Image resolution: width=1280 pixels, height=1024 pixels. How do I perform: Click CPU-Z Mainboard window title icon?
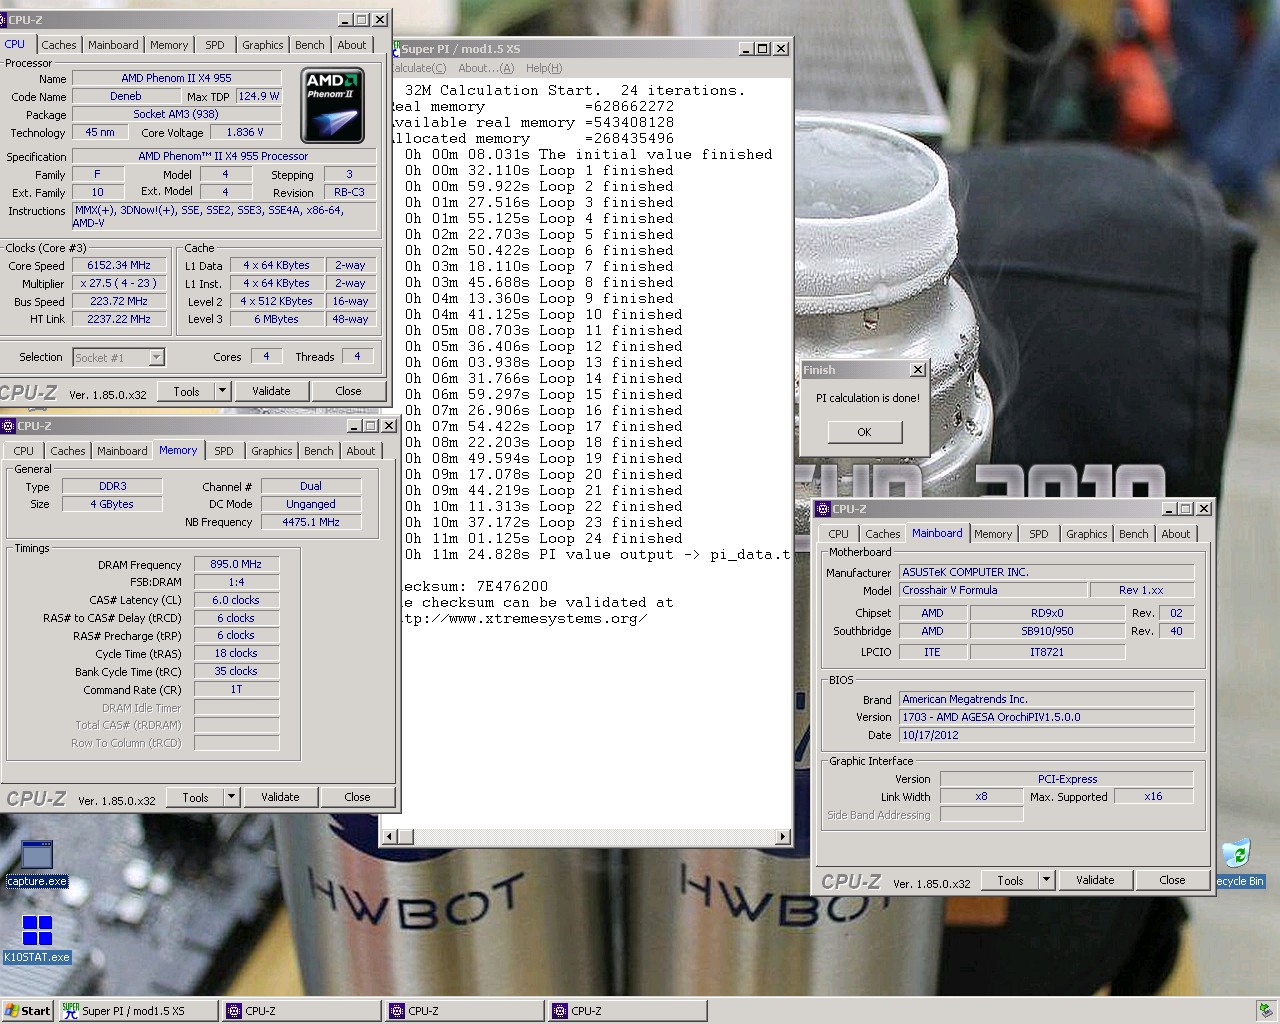click(823, 509)
